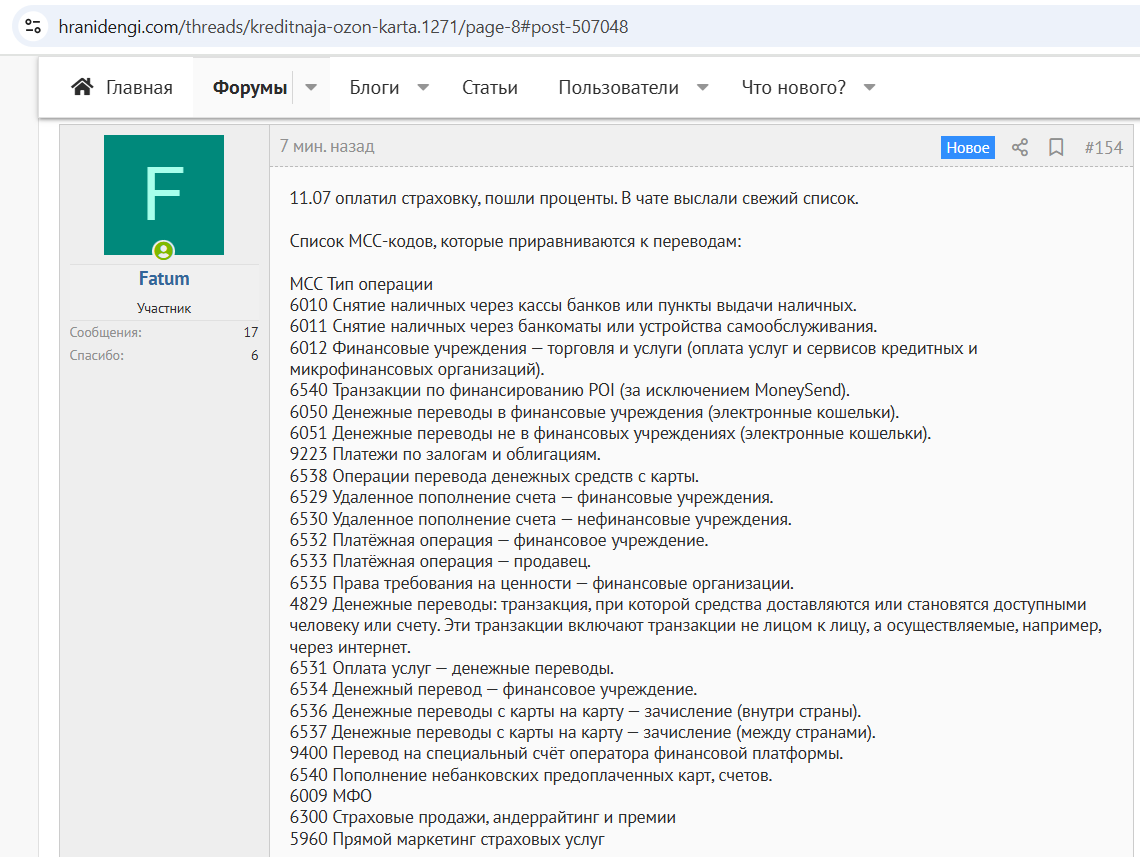Image resolution: width=1140 pixels, height=857 pixels.
Task: Open the Fatum username profile link
Action: coord(164,278)
